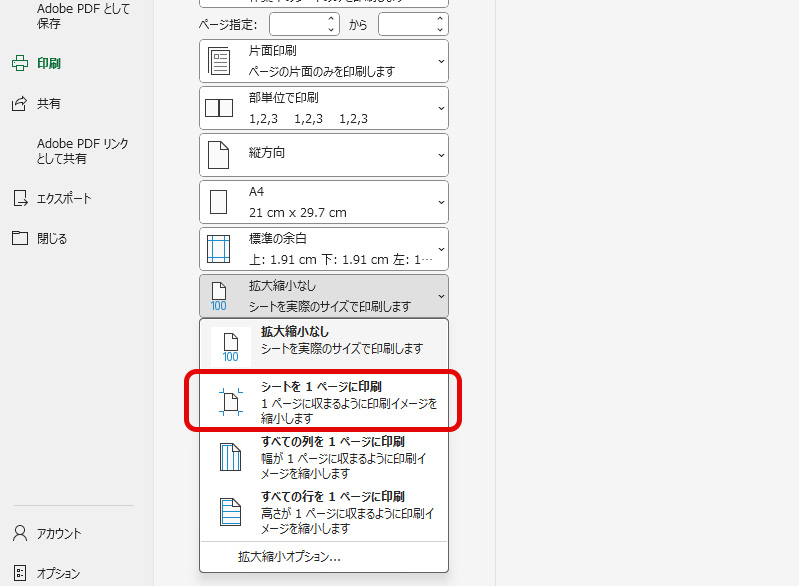Click the gear icon for オプション
Screen dimensions: 799x586
(19, 573)
